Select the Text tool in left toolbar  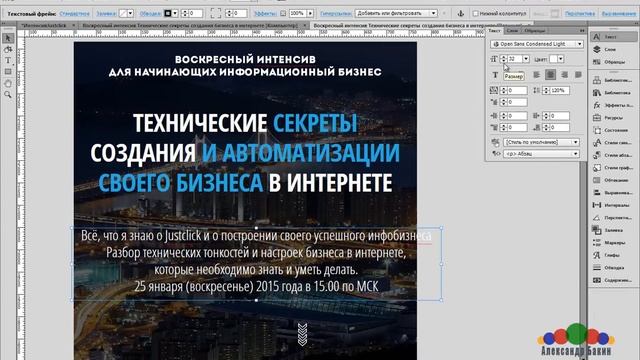pos(8,60)
